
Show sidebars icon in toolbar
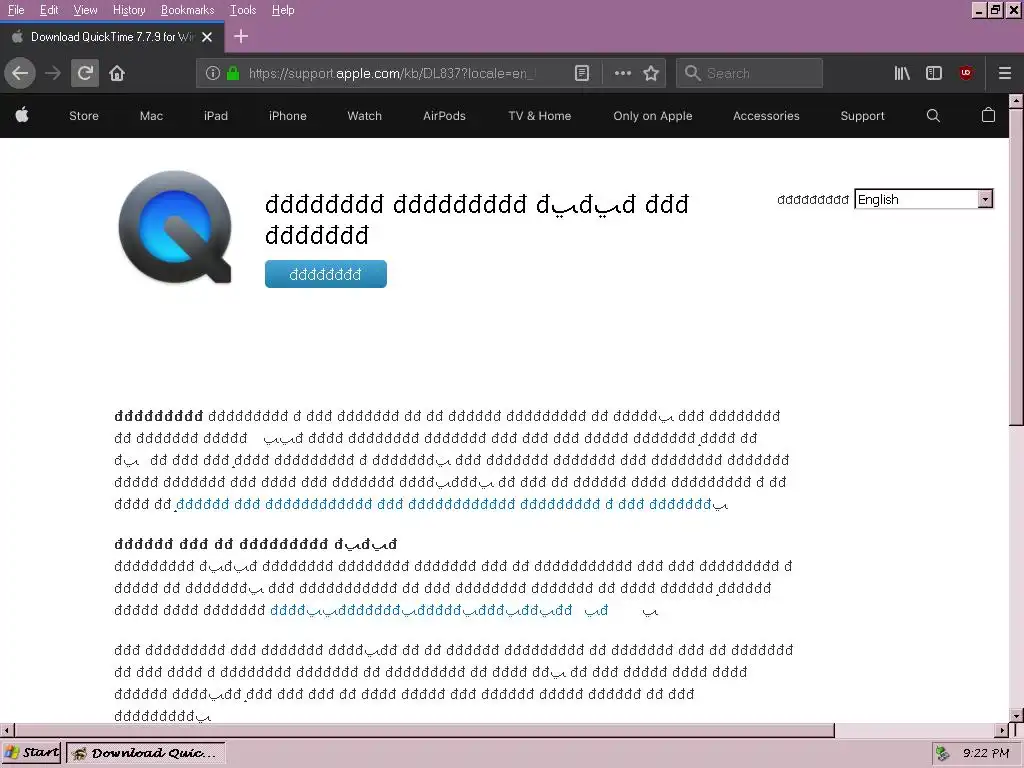click(x=934, y=73)
